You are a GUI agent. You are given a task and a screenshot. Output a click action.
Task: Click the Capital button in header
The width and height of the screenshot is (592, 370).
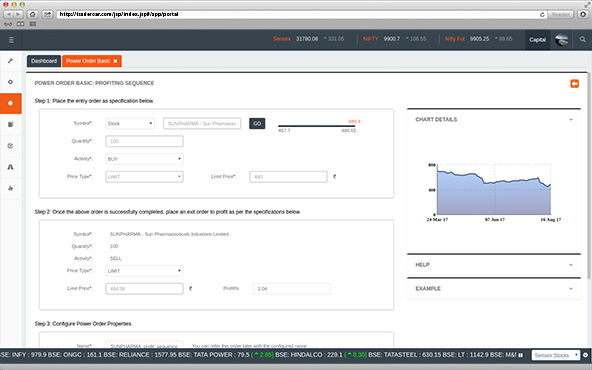click(x=537, y=40)
